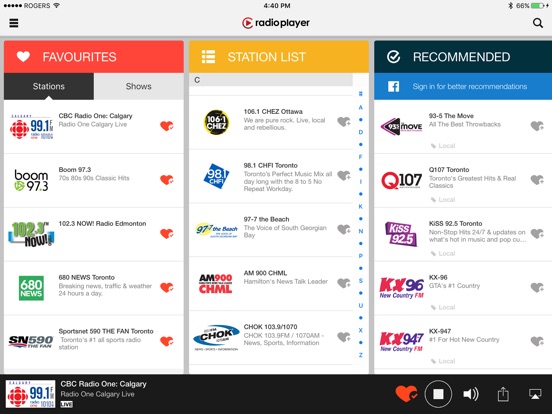Tap the 97-7 the Beach logo
The height and width of the screenshot is (414, 552).
click(217, 230)
